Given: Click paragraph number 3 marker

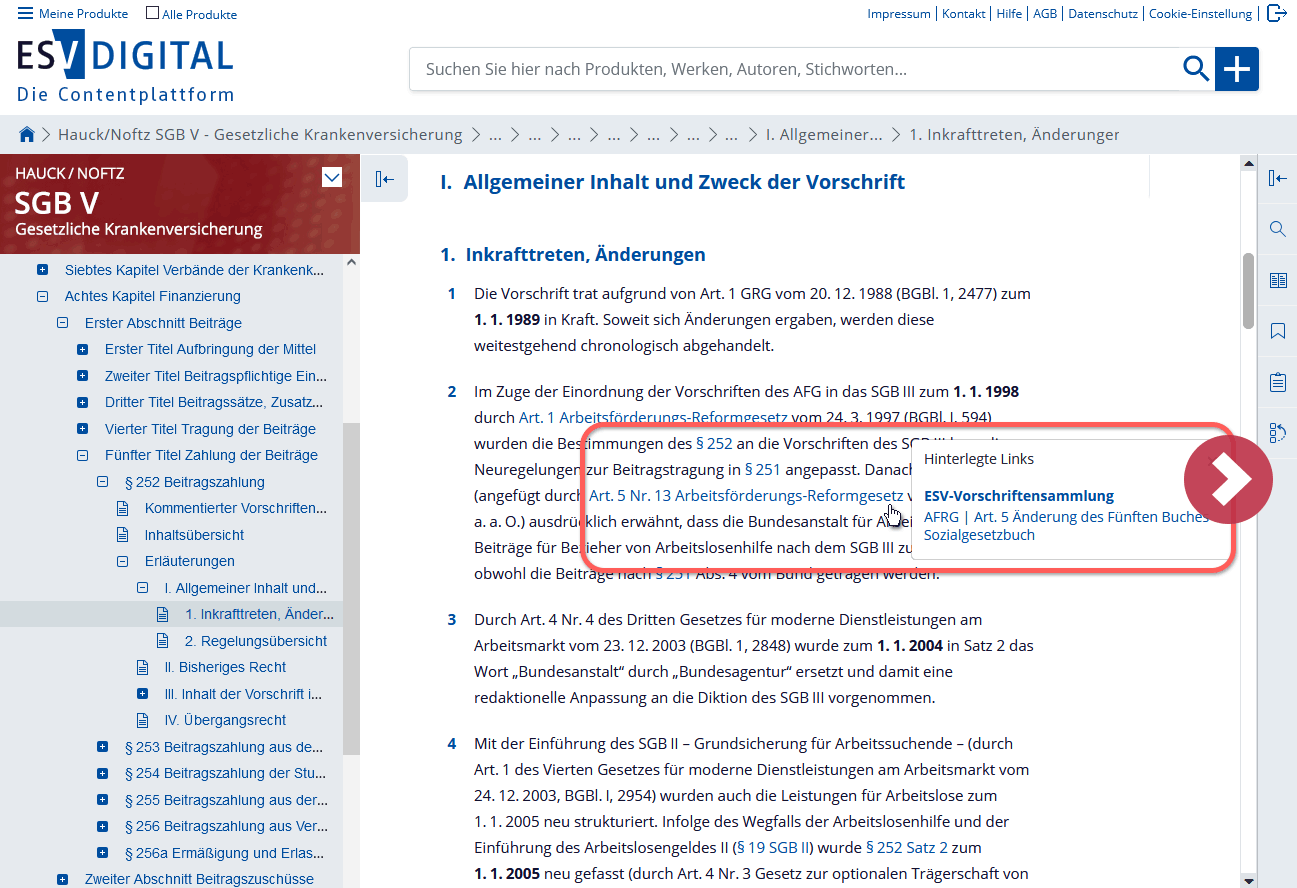Looking at the screenshot, I should click(x=452, y=620).
